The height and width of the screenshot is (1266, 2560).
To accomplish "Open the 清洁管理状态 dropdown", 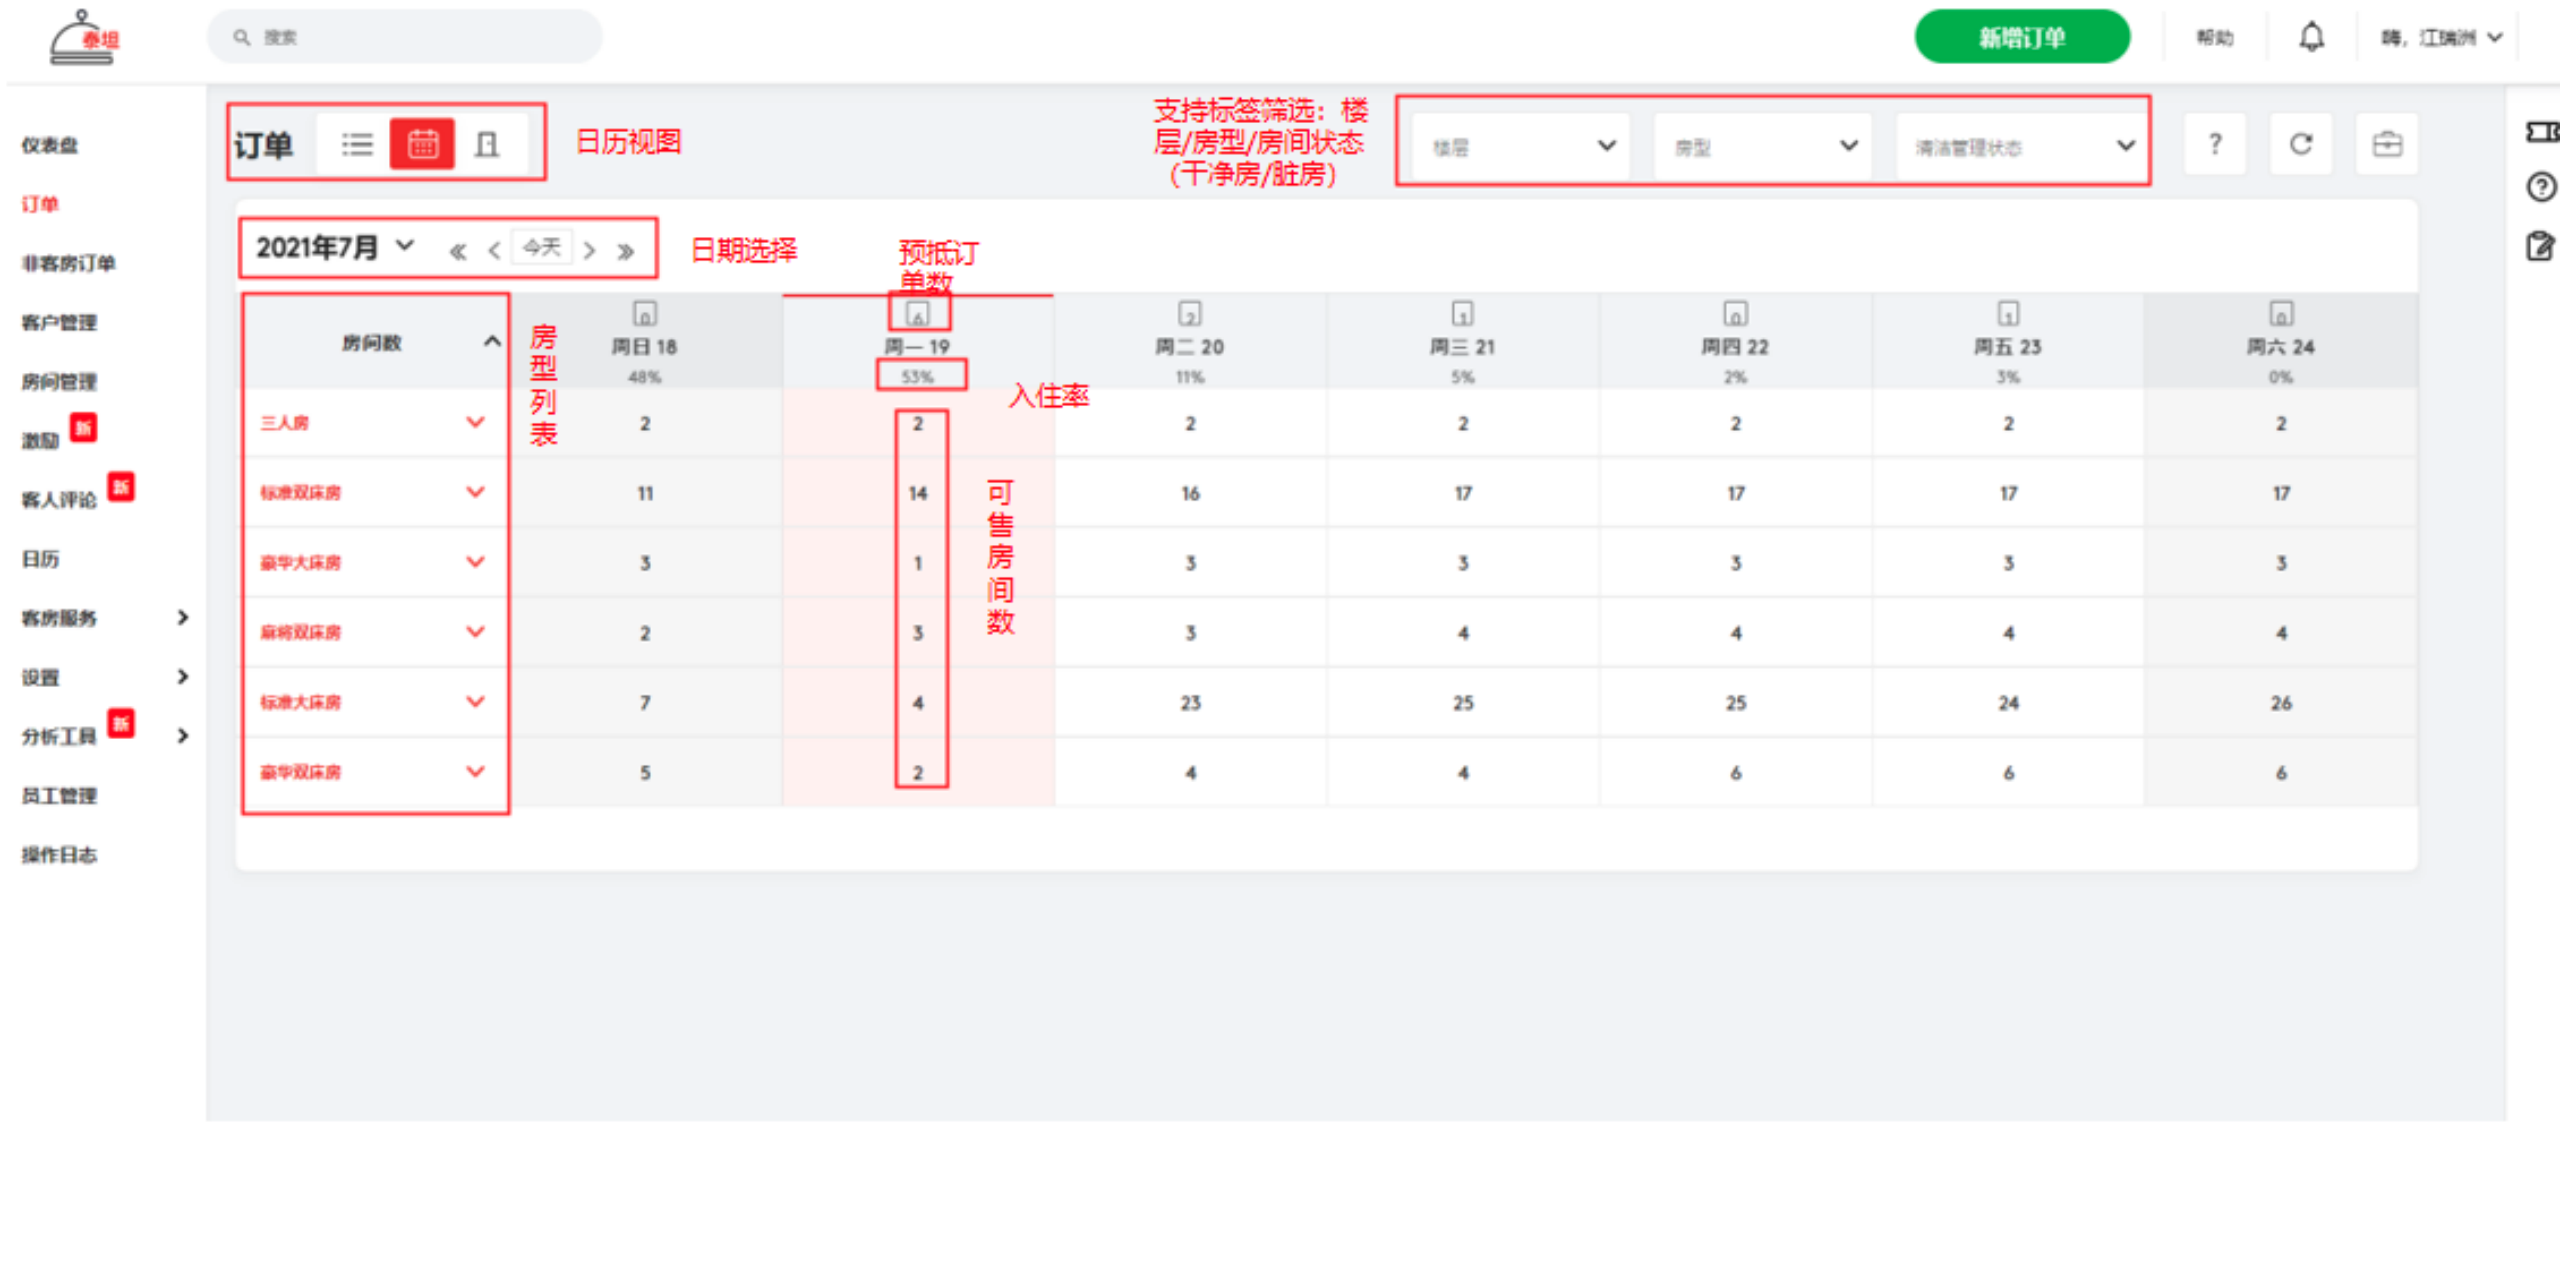I will (x=2020, y=147).
